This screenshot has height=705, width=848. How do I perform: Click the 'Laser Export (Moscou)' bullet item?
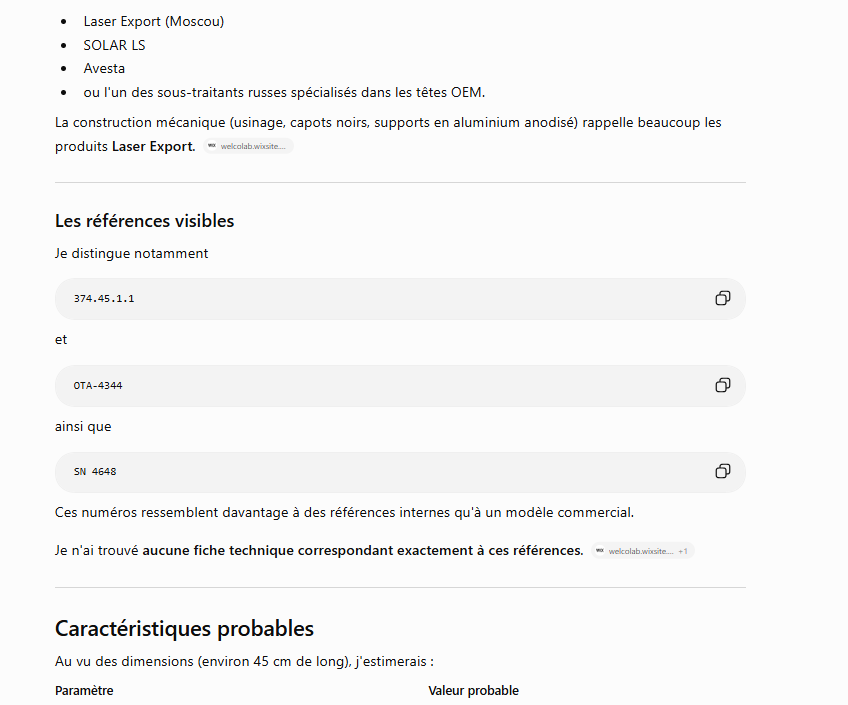tap(154, 22)
